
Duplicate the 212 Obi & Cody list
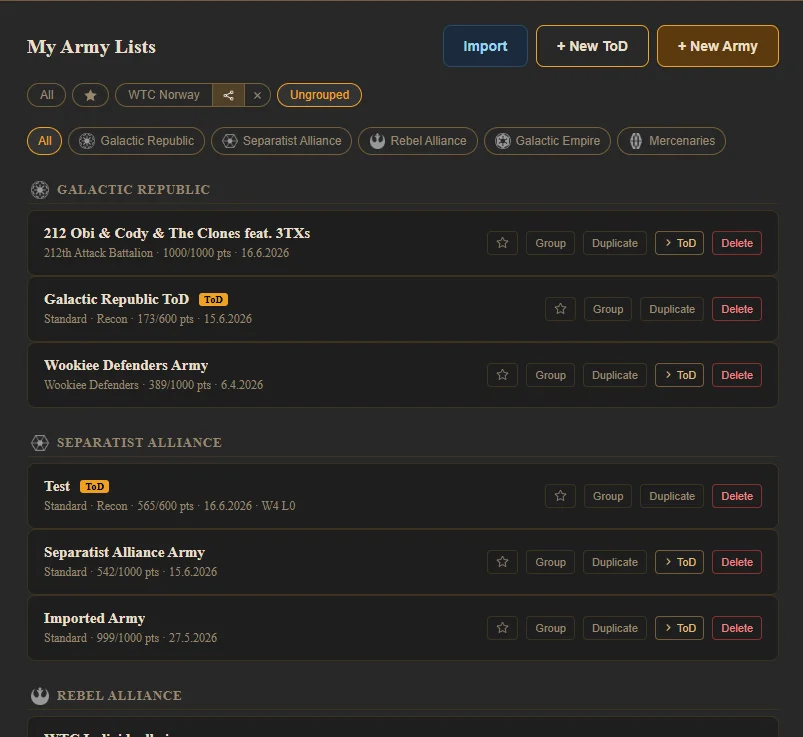[x=615, y=243]
